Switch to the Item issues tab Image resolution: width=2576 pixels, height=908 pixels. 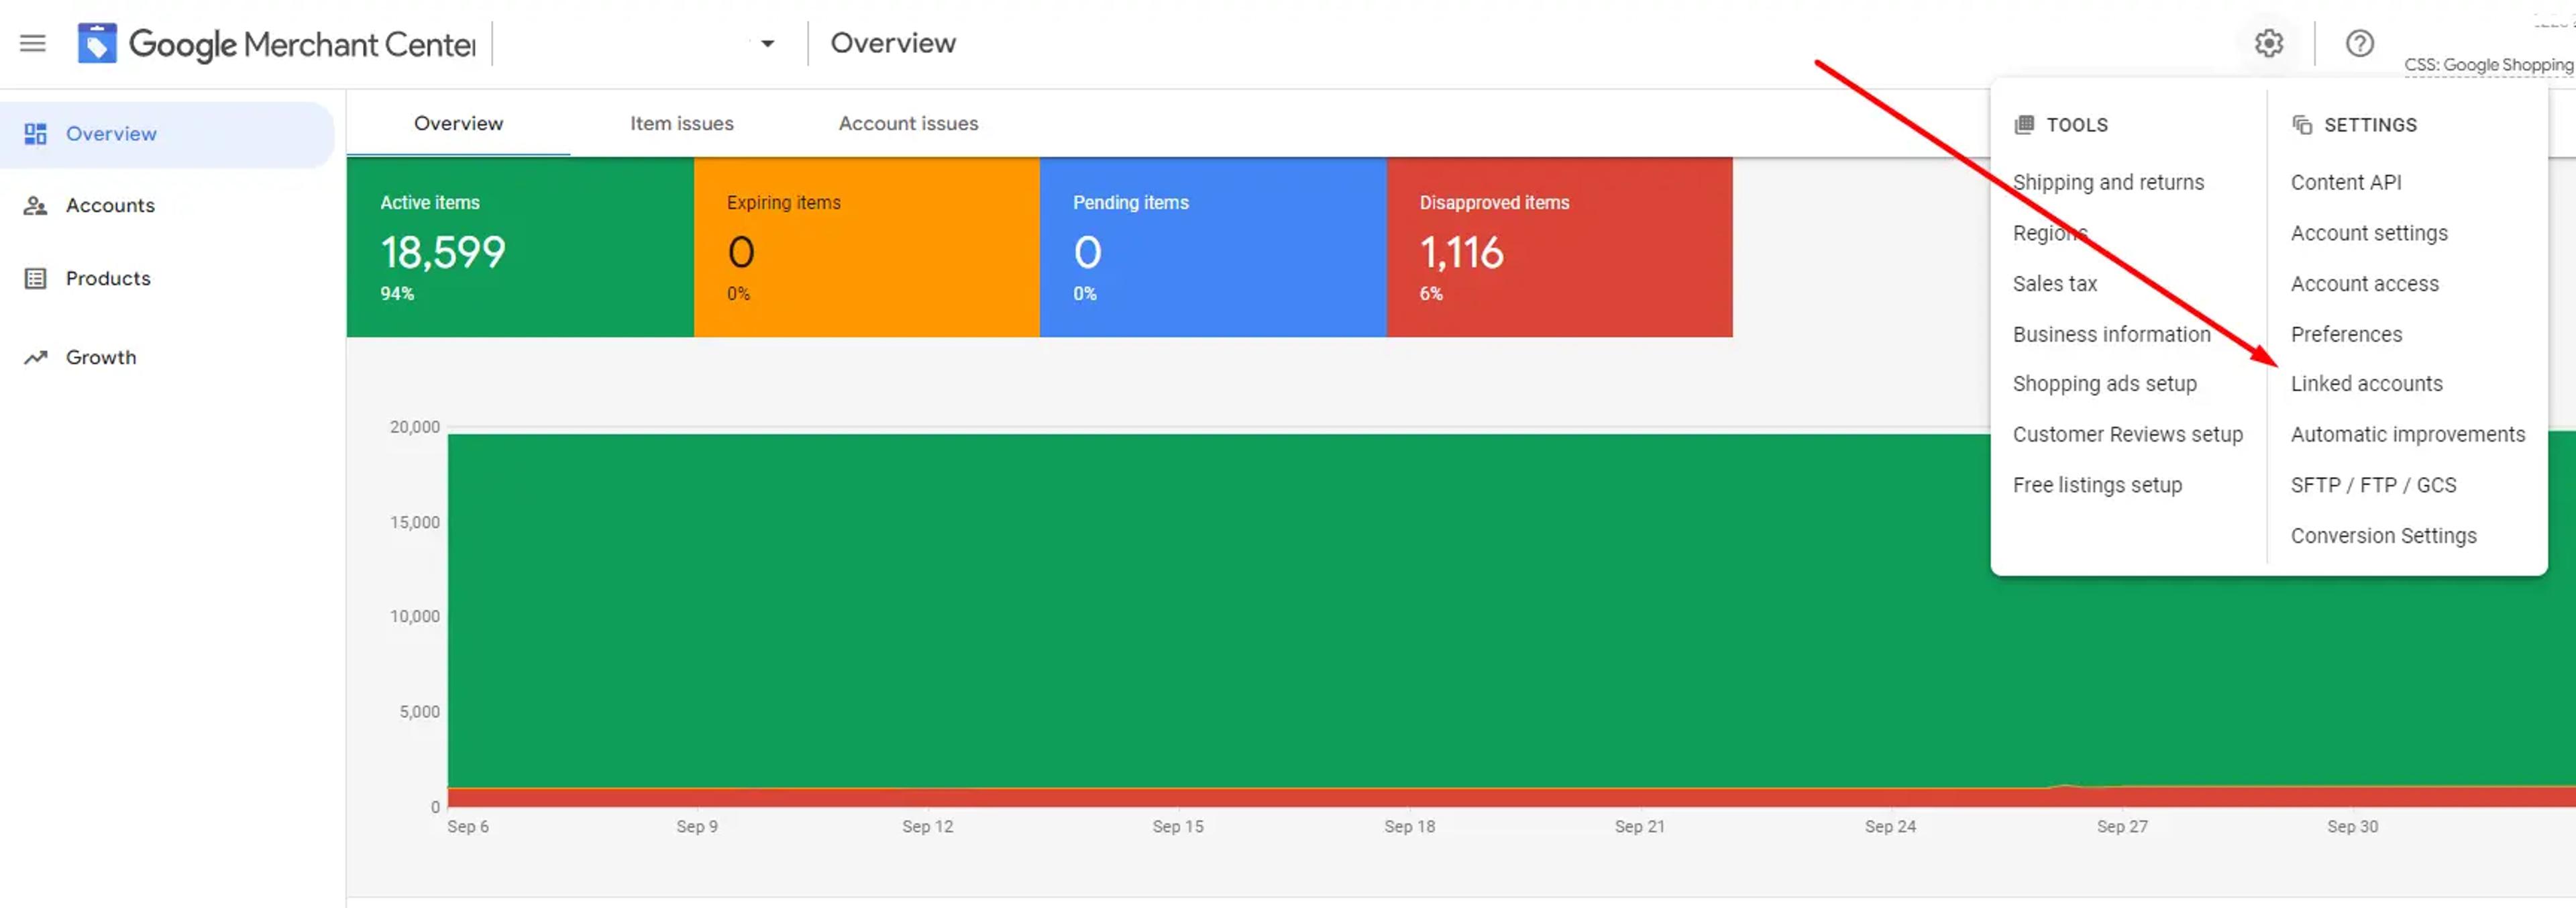[x=681, y=123]
